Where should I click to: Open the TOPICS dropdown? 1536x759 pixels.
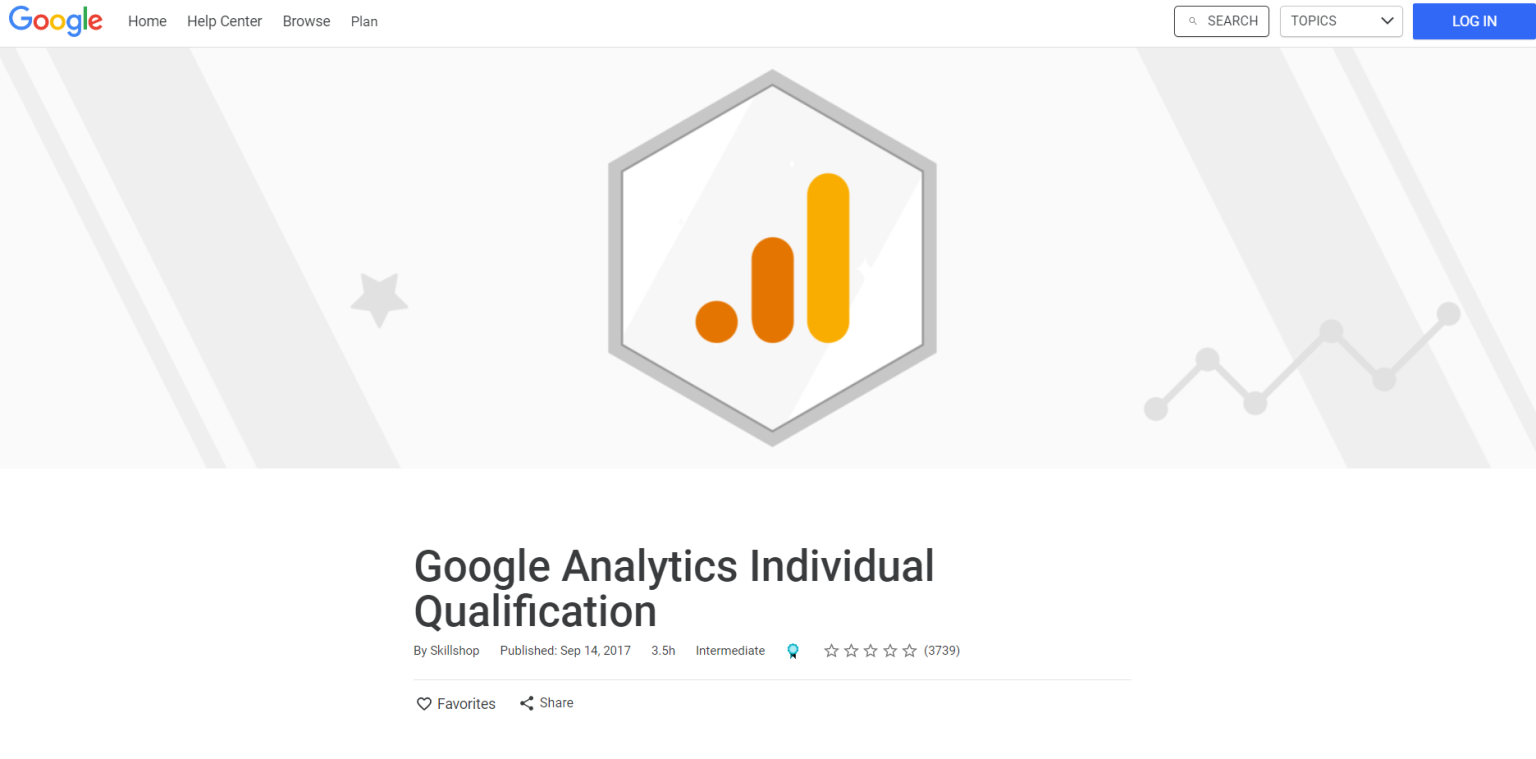pyautogui.click(x=1341, y=20)
